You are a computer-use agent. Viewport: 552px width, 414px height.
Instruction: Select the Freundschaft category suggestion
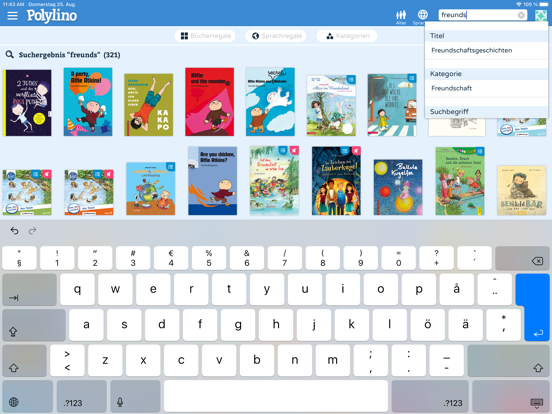[486, 88]
